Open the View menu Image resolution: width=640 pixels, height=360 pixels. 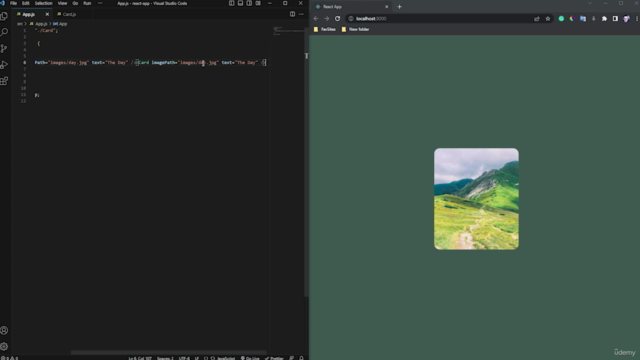tap(62, 3)
